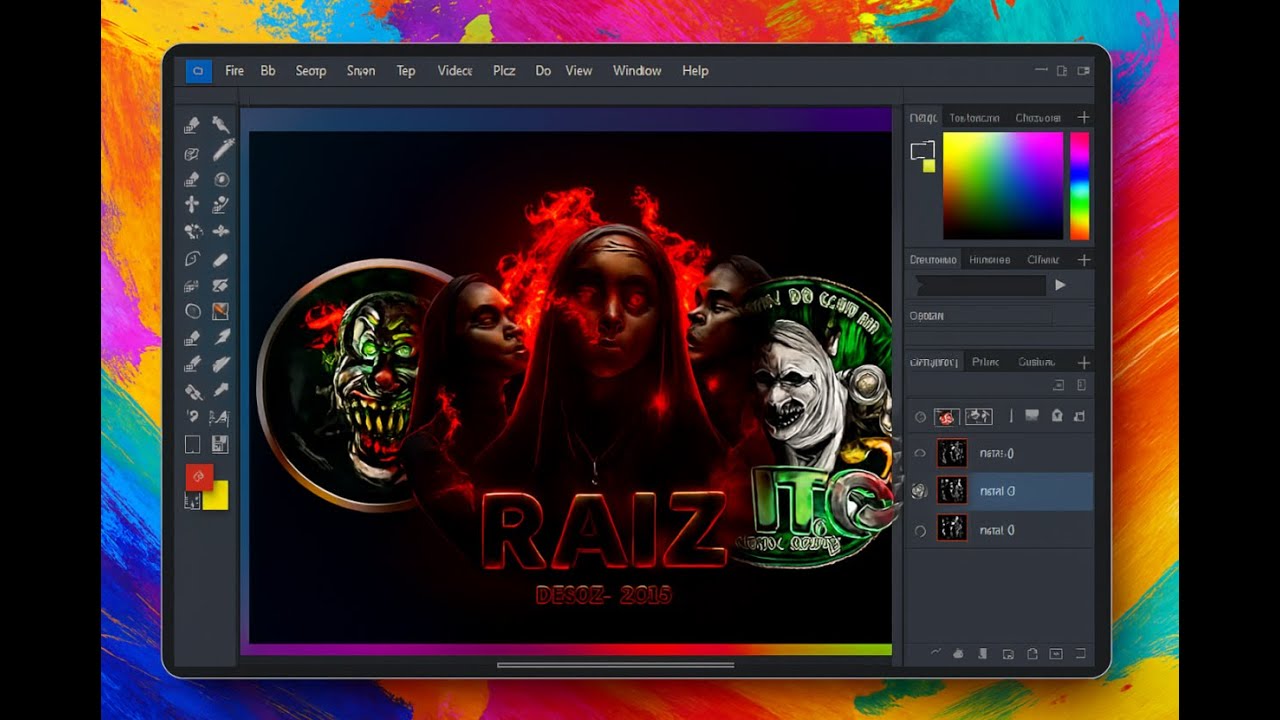Open the Videce menu
The width and height of the screenshot is (1280, 720).
pos(455,71)
